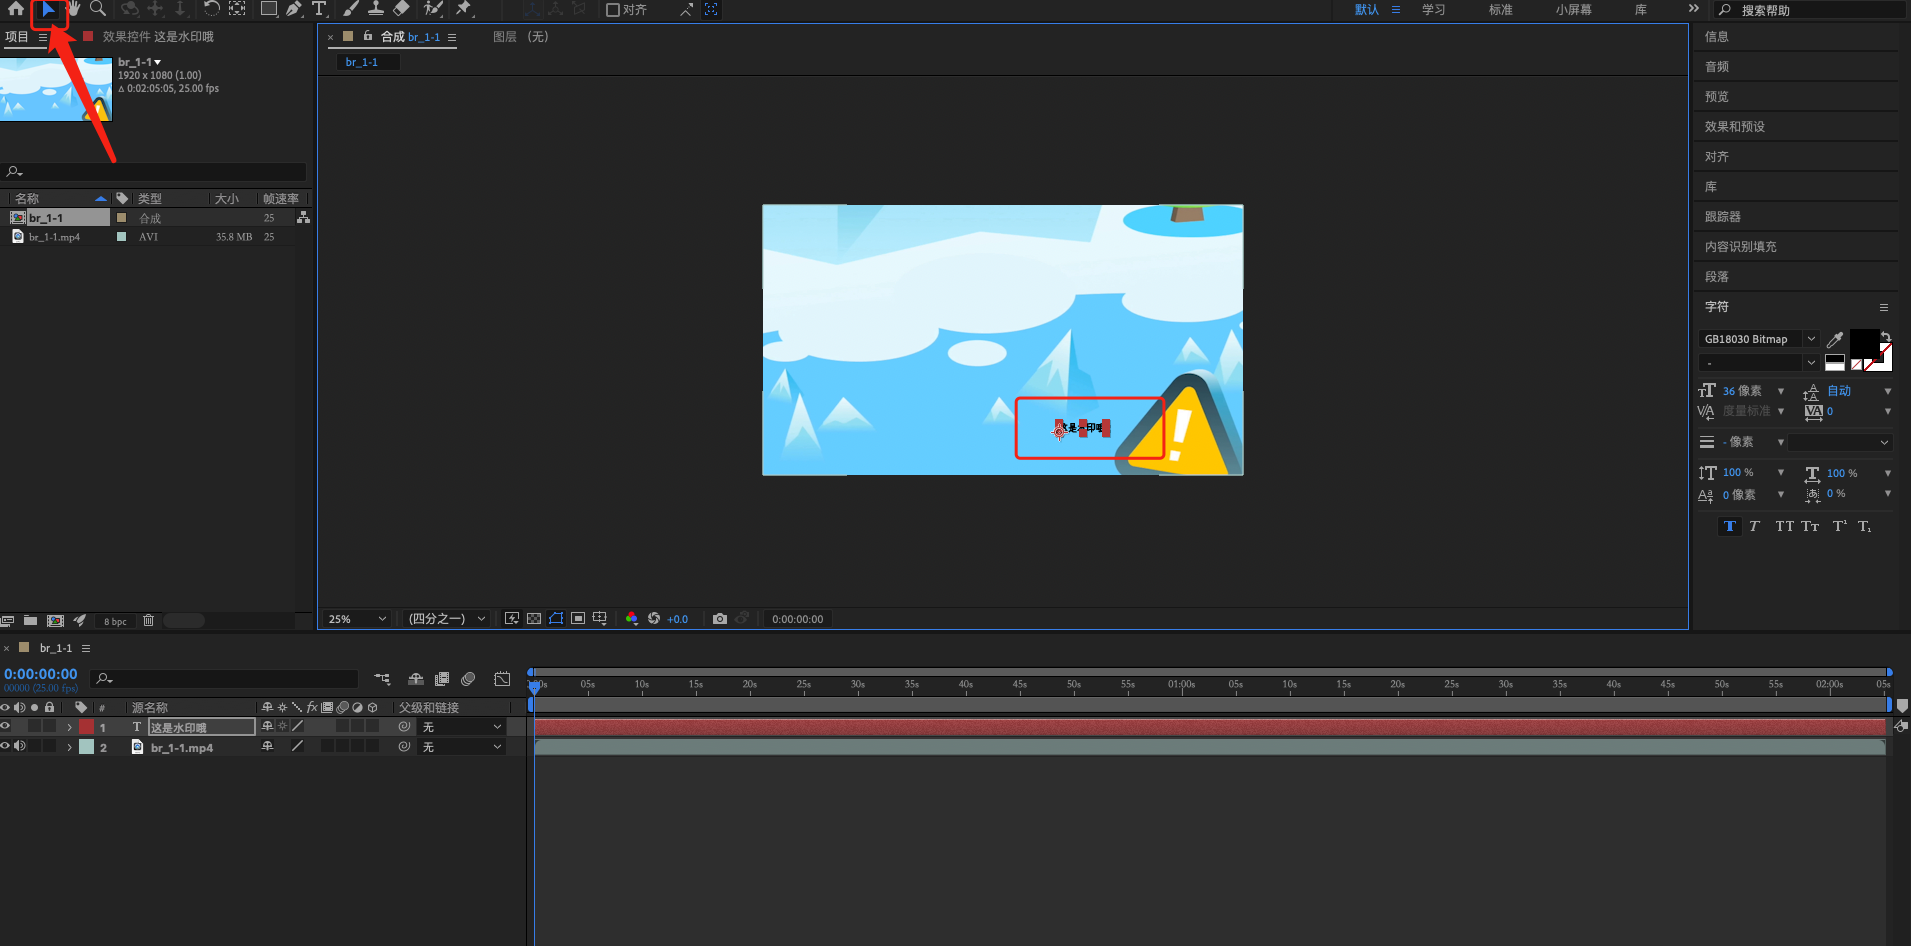Open the 效果和预设 panel
The image size is (1911, 946).
click(x=1735, y=127)
